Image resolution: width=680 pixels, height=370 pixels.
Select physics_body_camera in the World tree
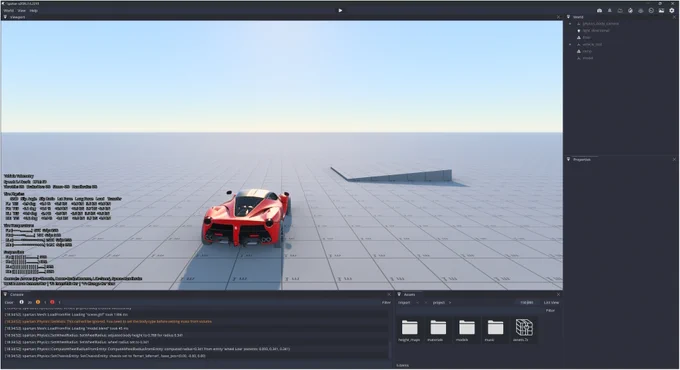[x=601, y=24]
